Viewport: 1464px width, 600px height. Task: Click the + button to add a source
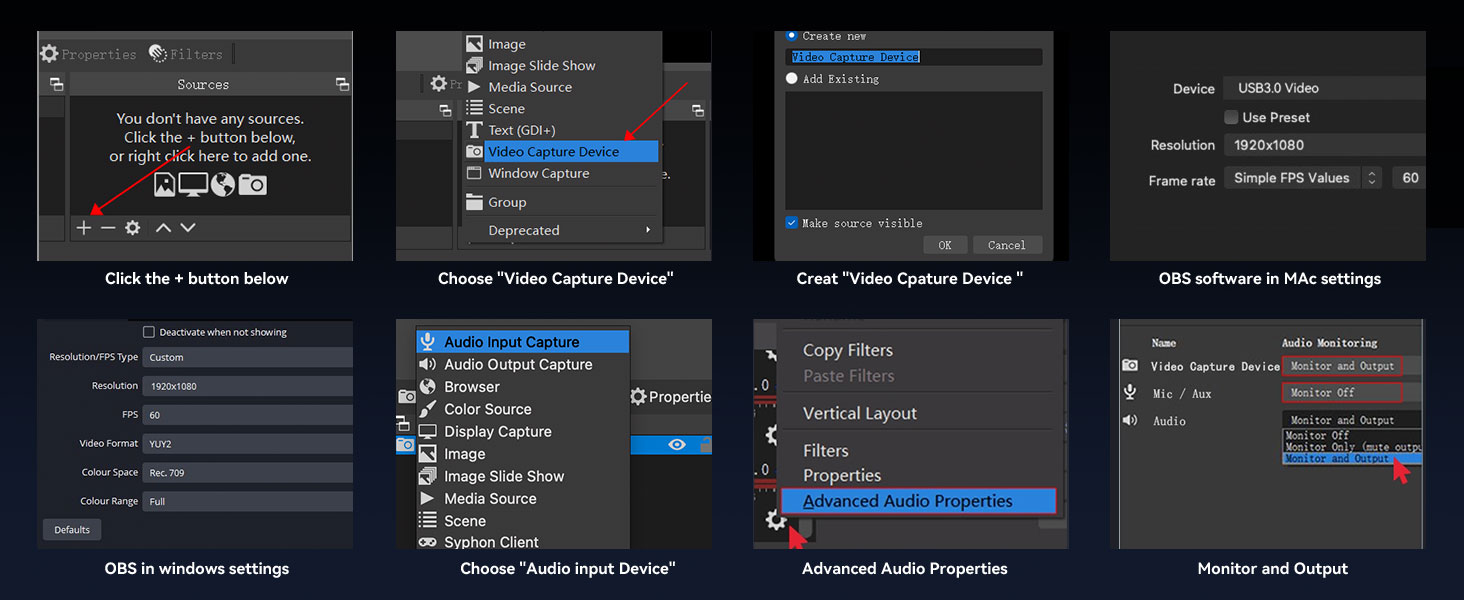point(84,227)
